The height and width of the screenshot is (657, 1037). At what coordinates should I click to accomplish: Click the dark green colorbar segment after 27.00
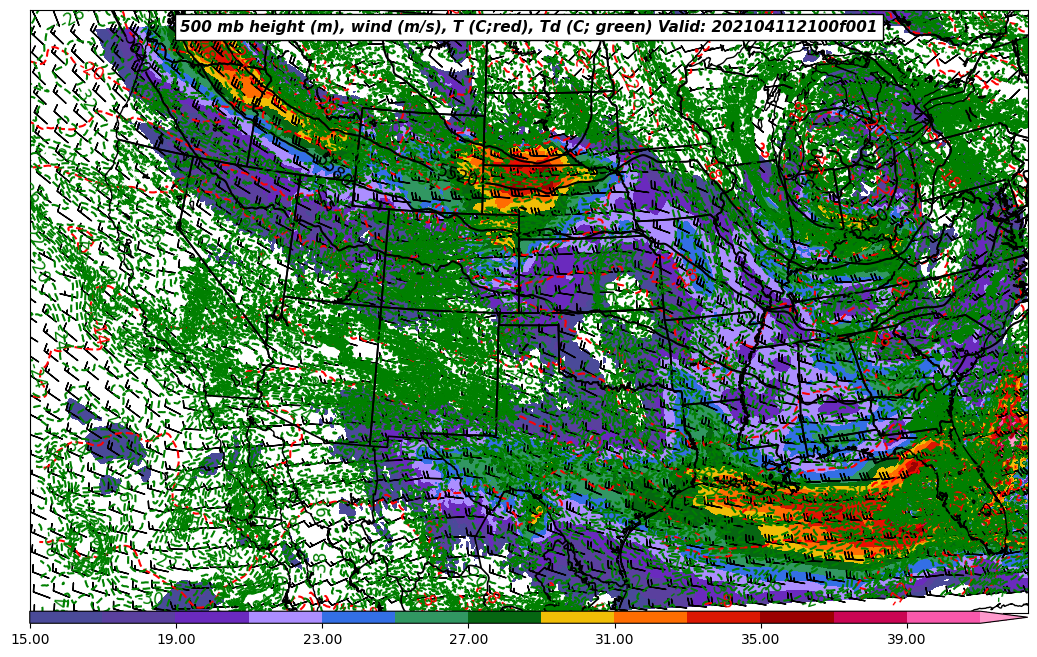click(505, 617)
